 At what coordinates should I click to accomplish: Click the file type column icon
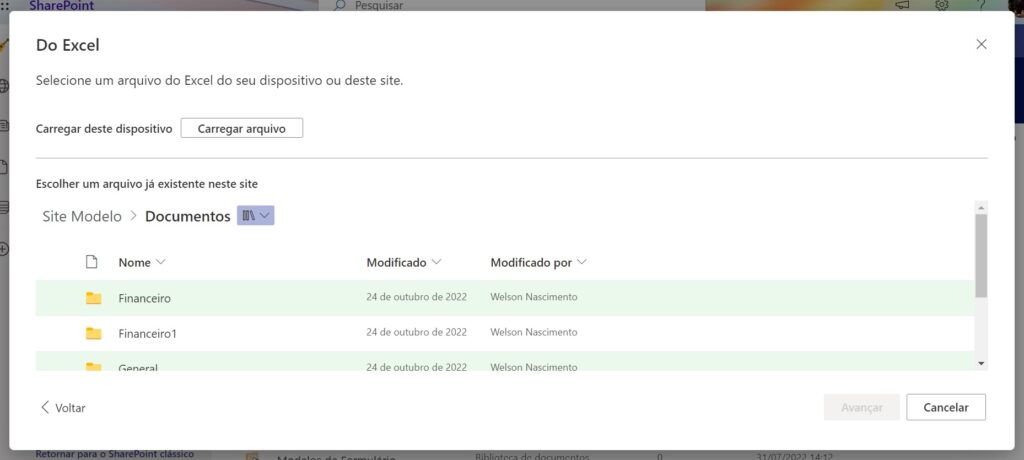click(92, 262)
